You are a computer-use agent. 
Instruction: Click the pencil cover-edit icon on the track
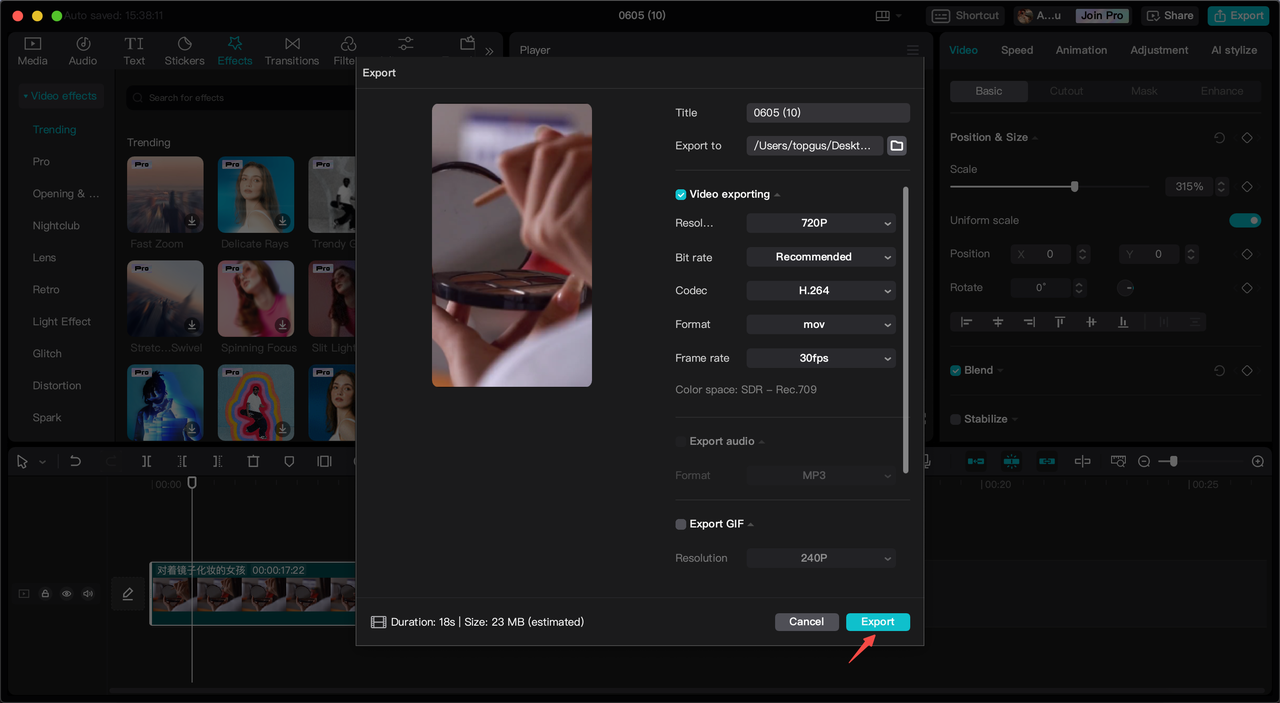(128, 594)
